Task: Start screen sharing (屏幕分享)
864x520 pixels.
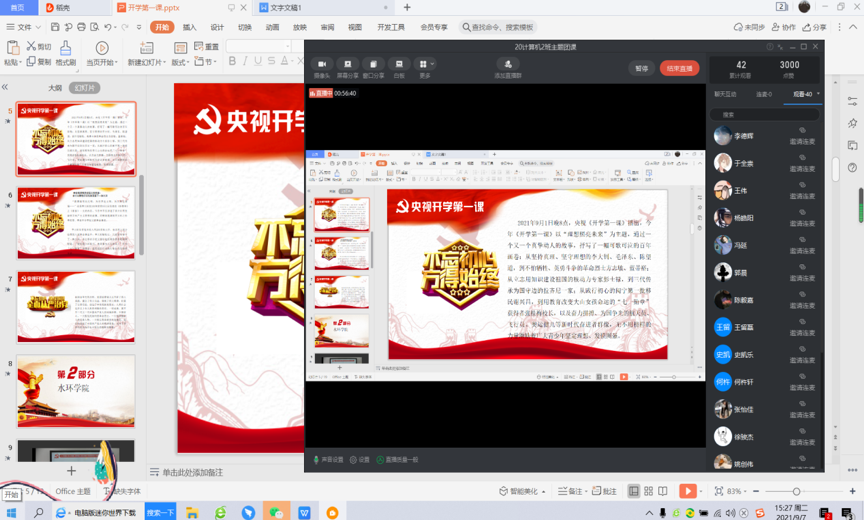Action: pos(348,67)
